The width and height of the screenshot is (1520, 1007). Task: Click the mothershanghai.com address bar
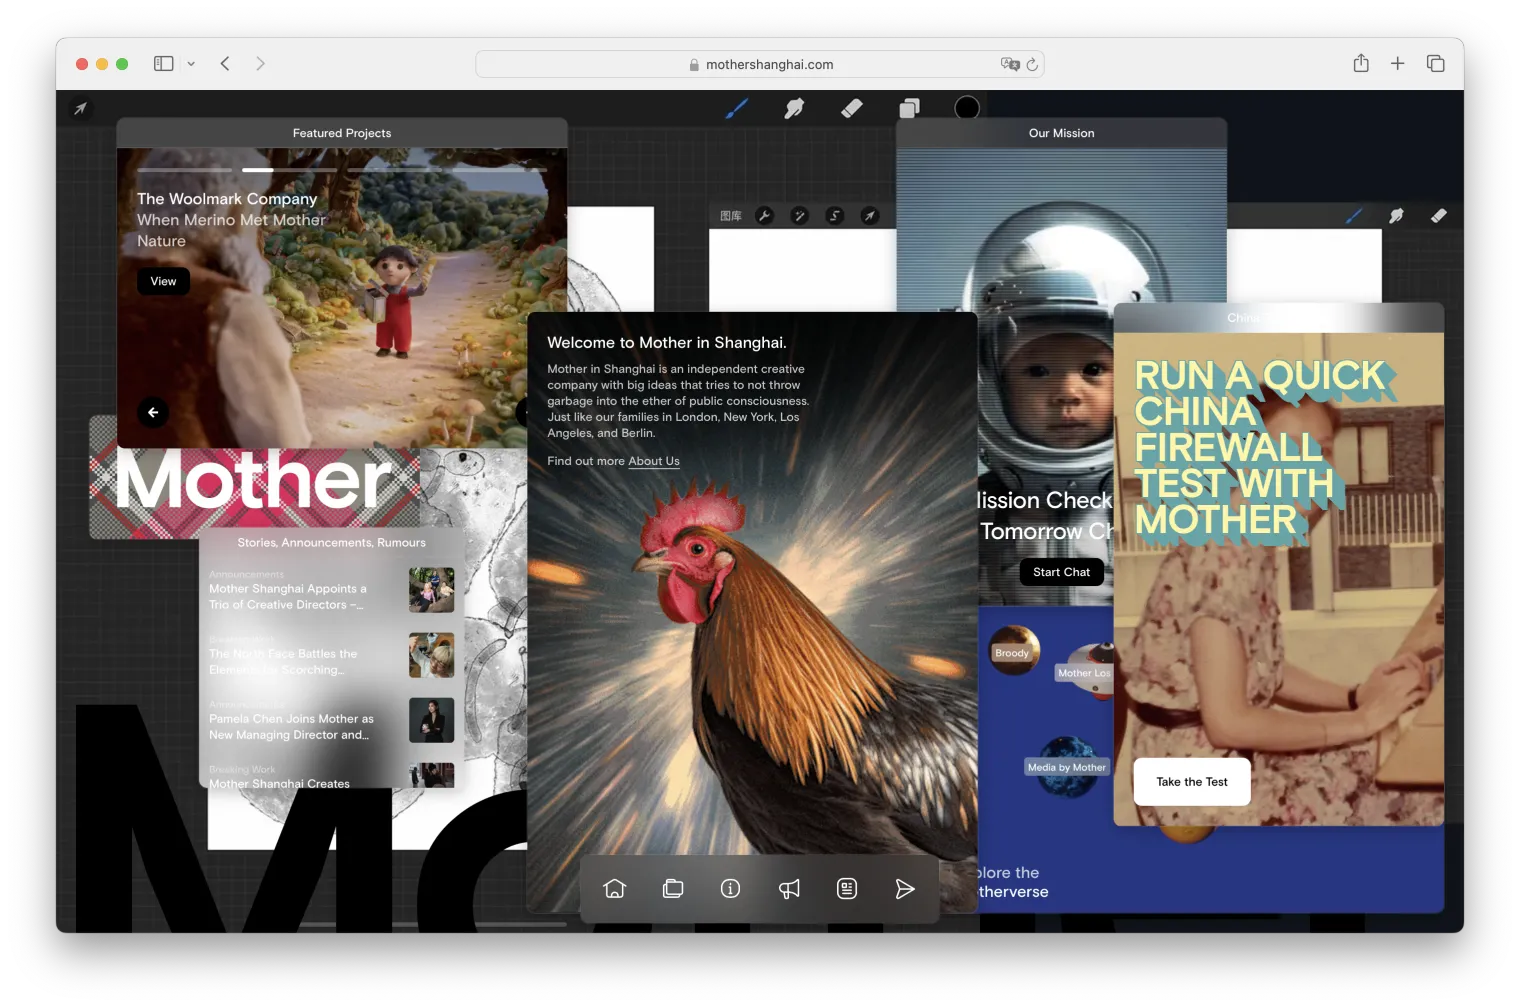760,64
